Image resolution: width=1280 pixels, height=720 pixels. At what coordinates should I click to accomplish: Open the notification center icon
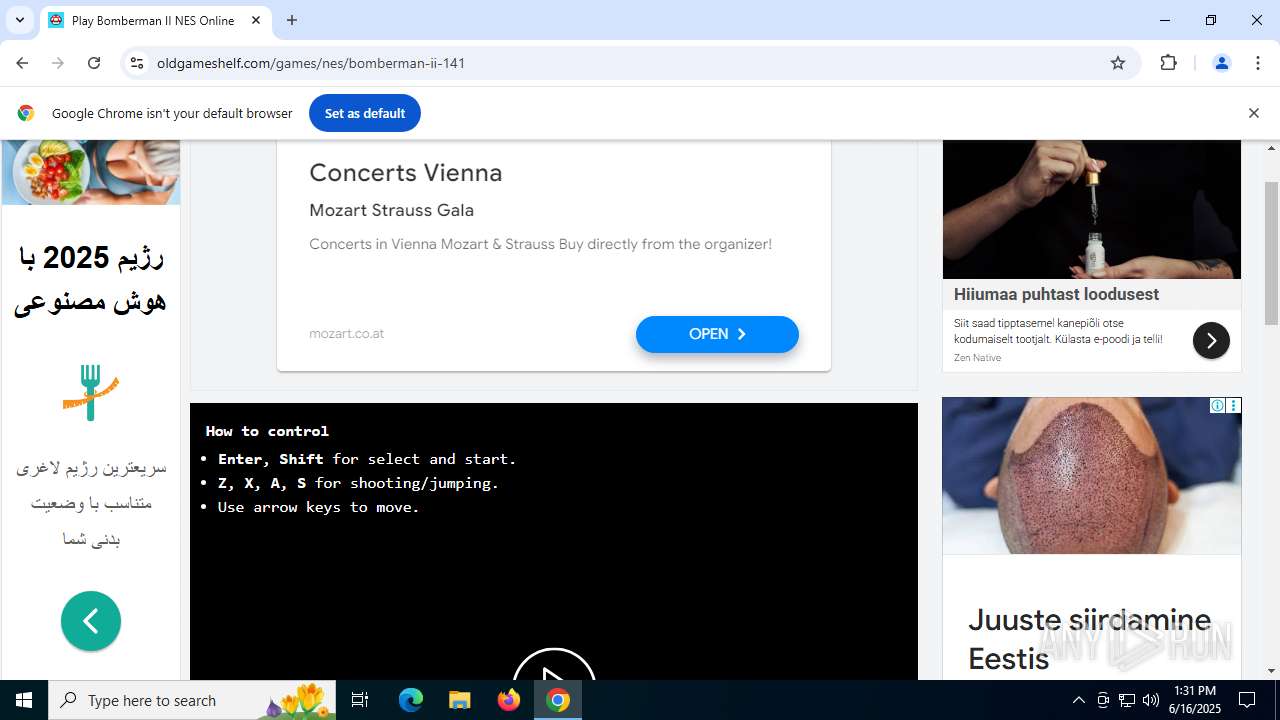[1247, 700]
